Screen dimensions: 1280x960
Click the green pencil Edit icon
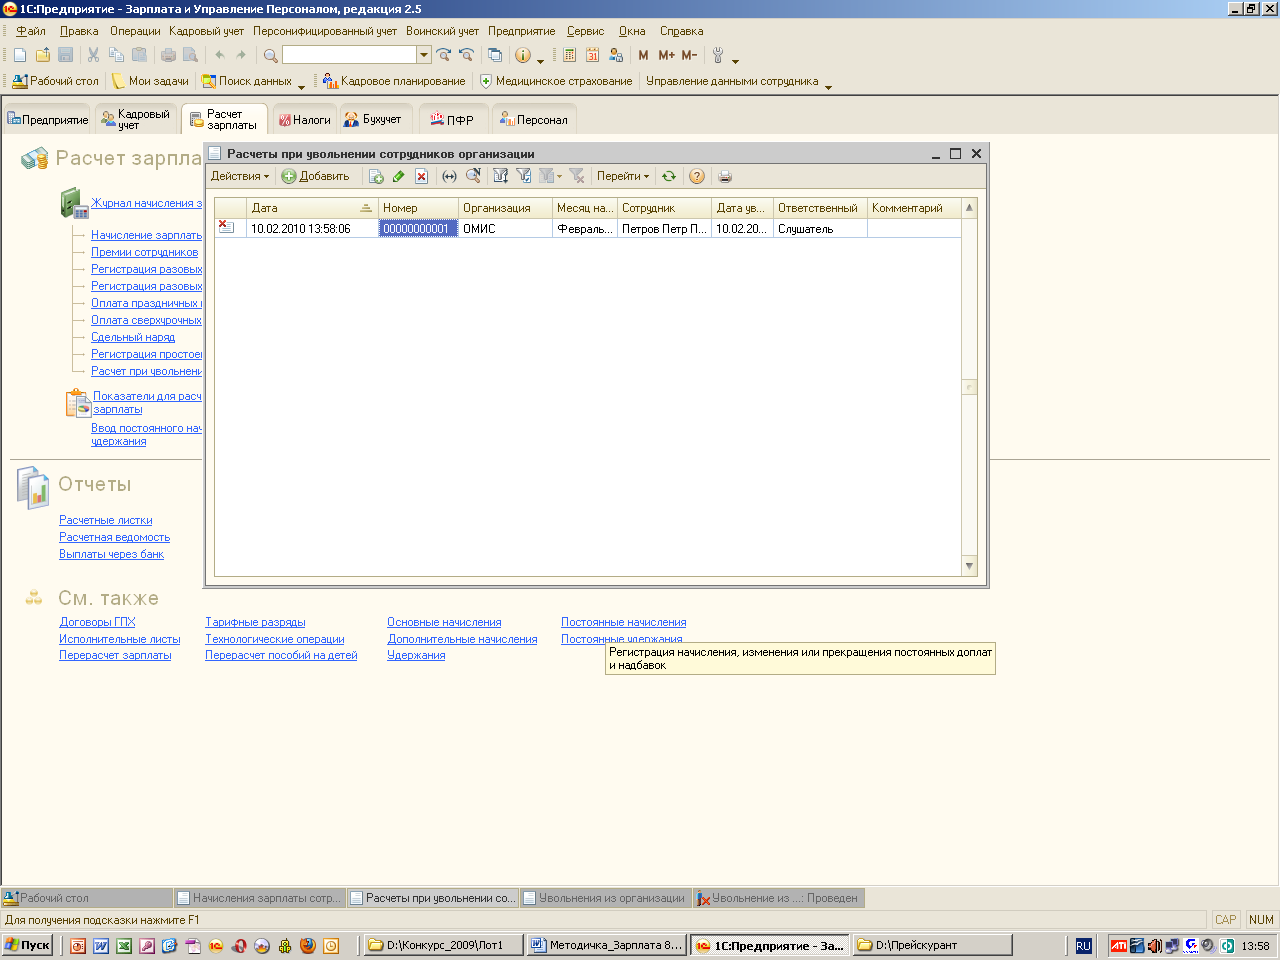(399, 176)
